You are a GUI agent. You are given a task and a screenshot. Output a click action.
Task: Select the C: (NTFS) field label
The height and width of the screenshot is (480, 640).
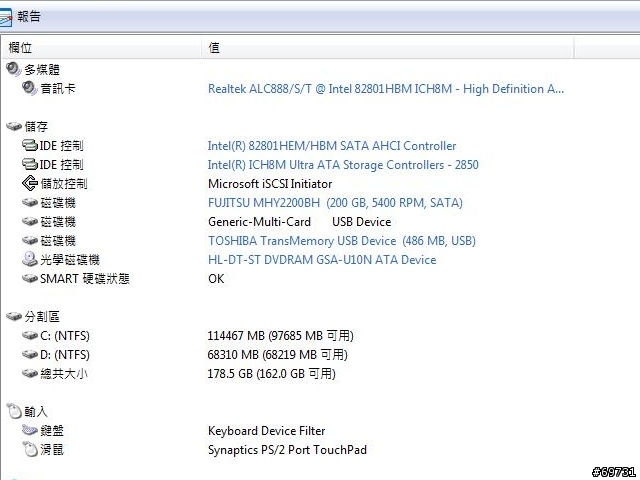coord(65,336)
